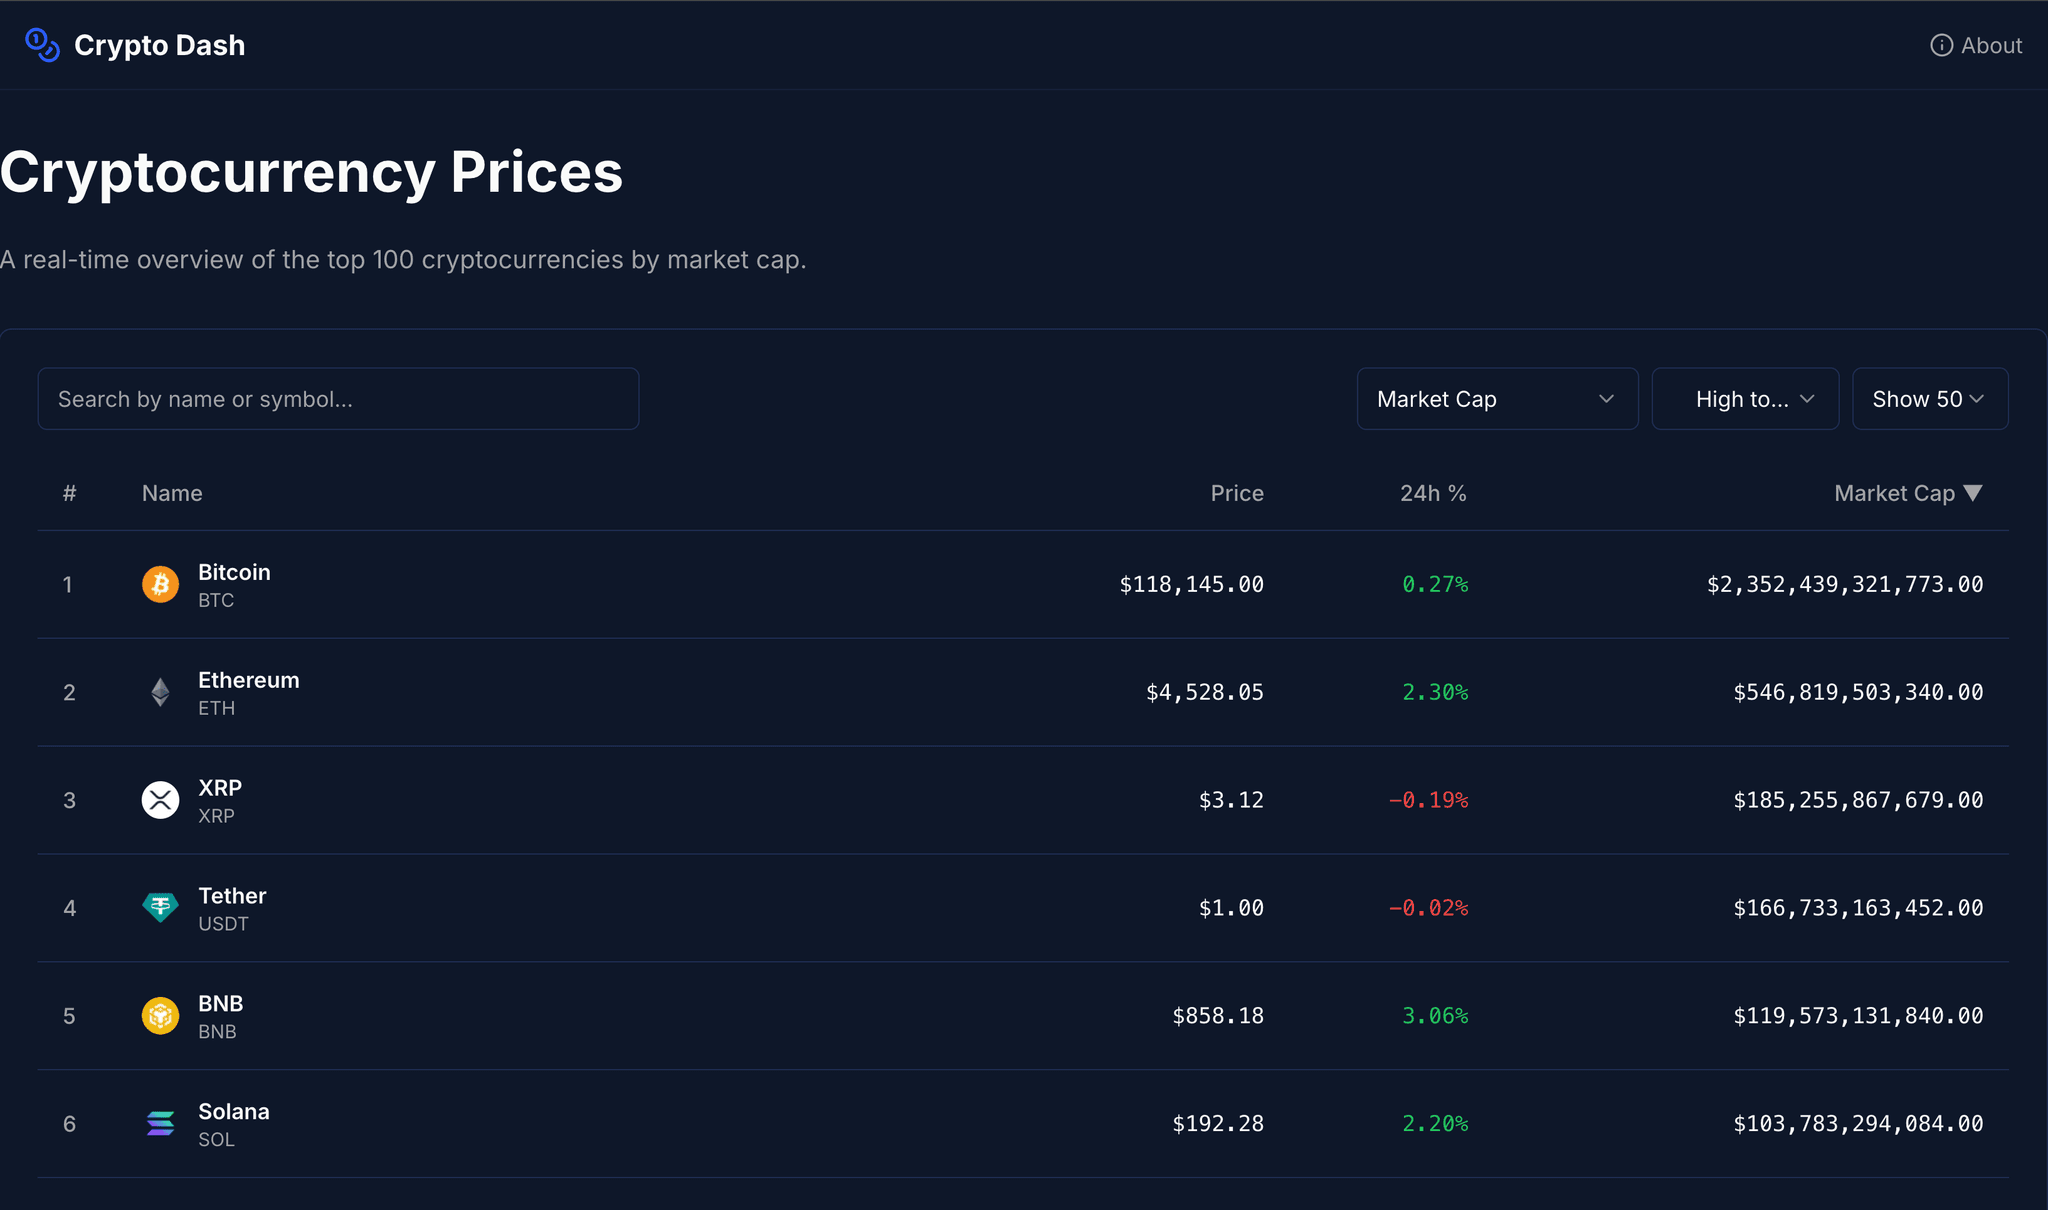The width and height of the screenshot is (2048, 1210).
Task: Open the High to Low order dropdown
Action: 1745,398
